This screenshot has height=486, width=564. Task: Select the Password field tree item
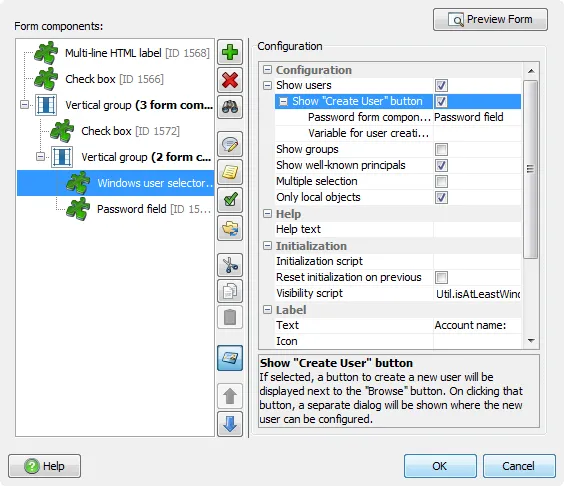coord(154,209)
